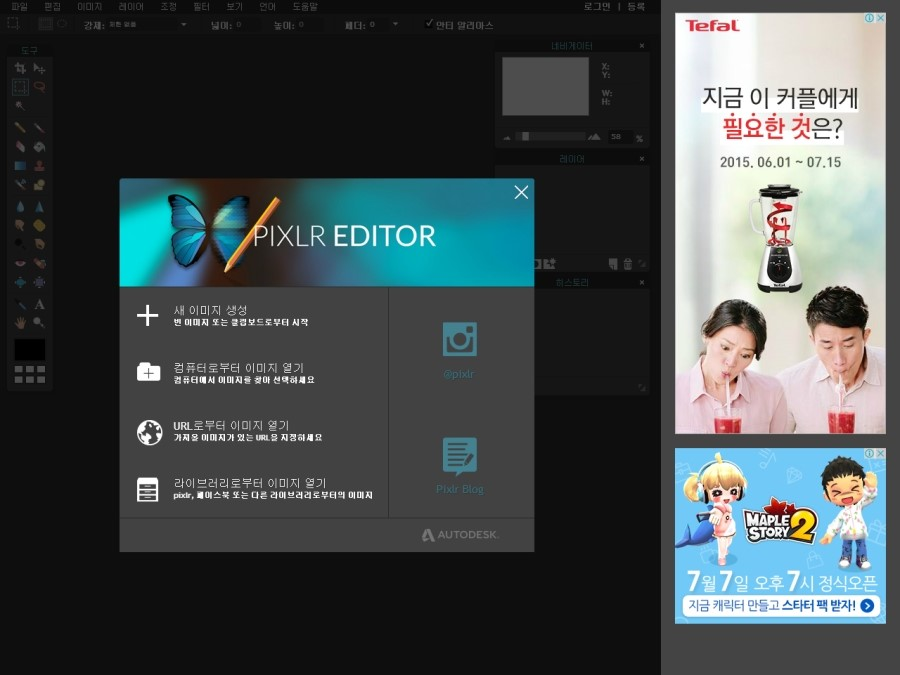This screenshot has width=900, height=675.
Task: Select the Gradient tool
Action: click(20, 166)
